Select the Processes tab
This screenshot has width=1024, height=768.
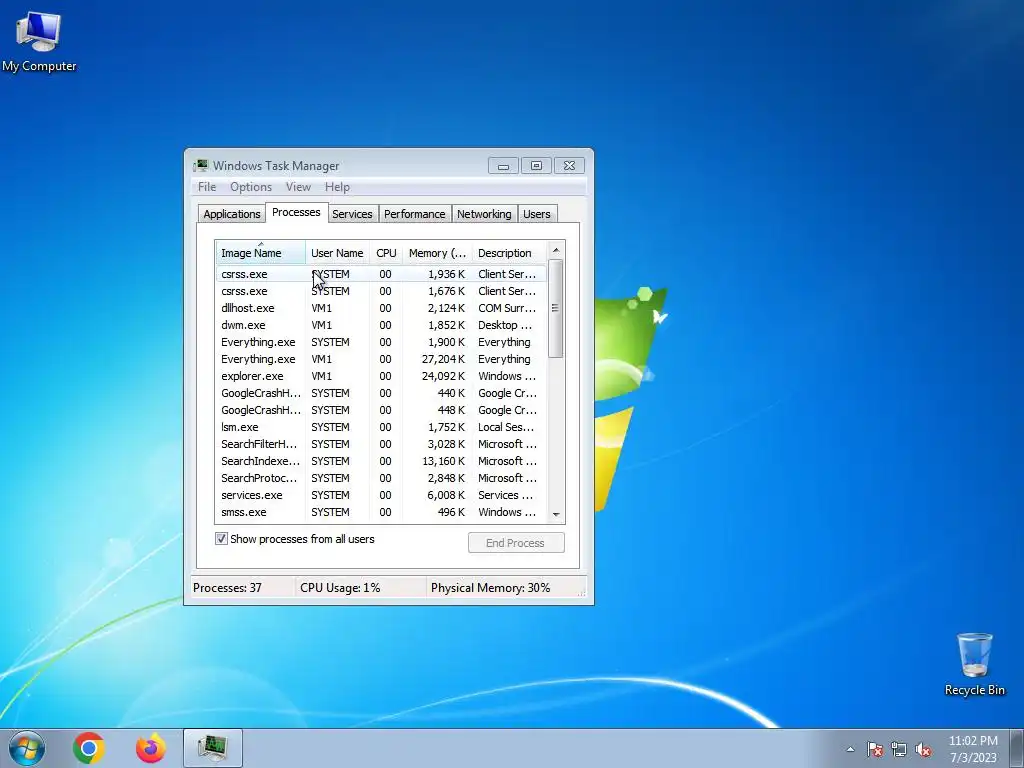click(296, 212)
